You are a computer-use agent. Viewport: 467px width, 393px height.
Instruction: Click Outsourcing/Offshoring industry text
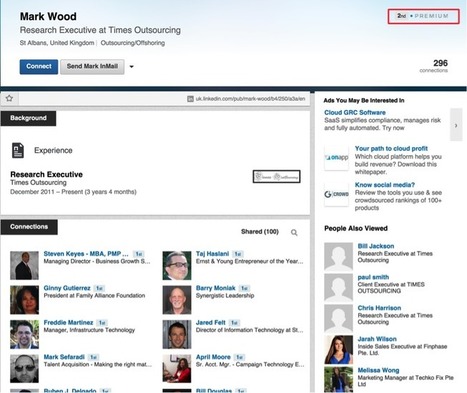pos(133,43)
